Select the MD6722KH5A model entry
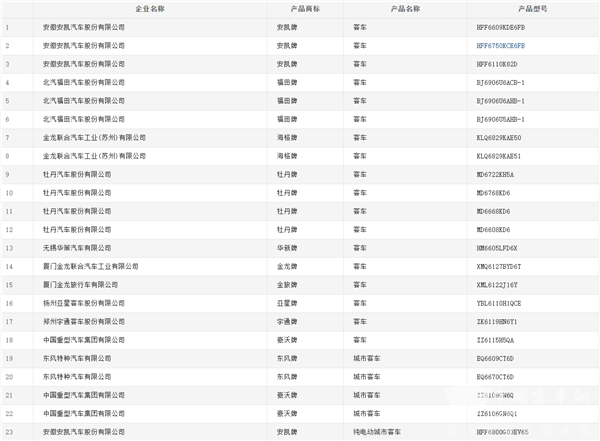600x441 pixels. click(495, 173)
